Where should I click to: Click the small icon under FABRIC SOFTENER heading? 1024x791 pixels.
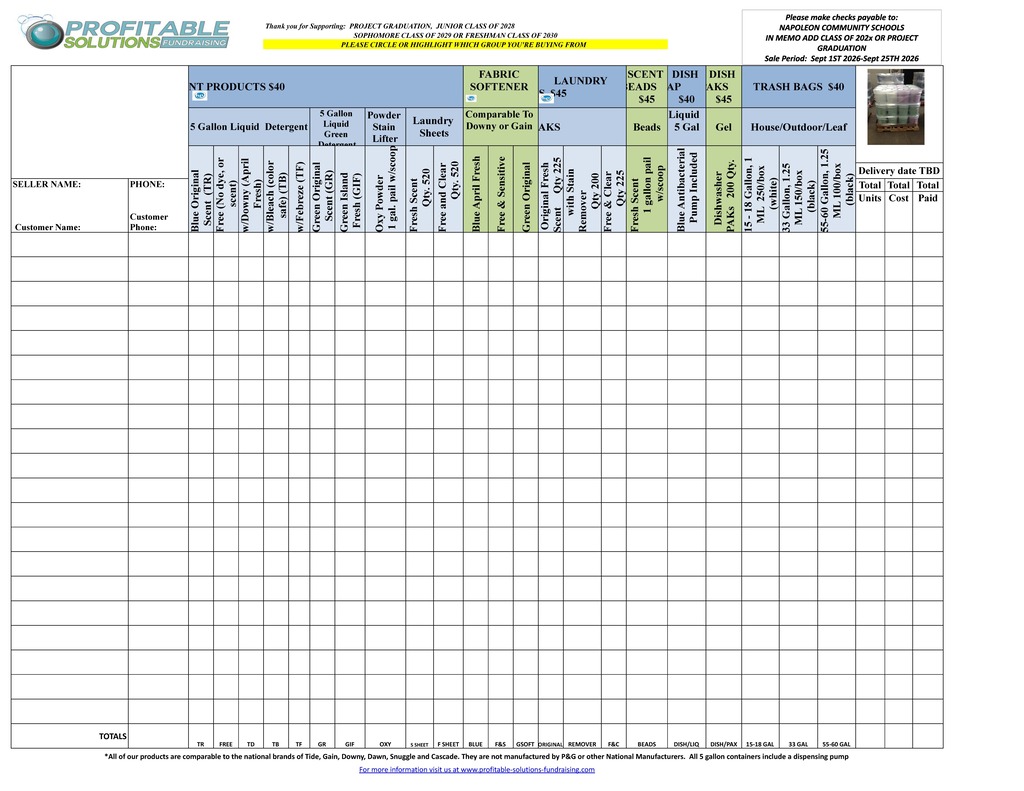(x=472, y=99)
